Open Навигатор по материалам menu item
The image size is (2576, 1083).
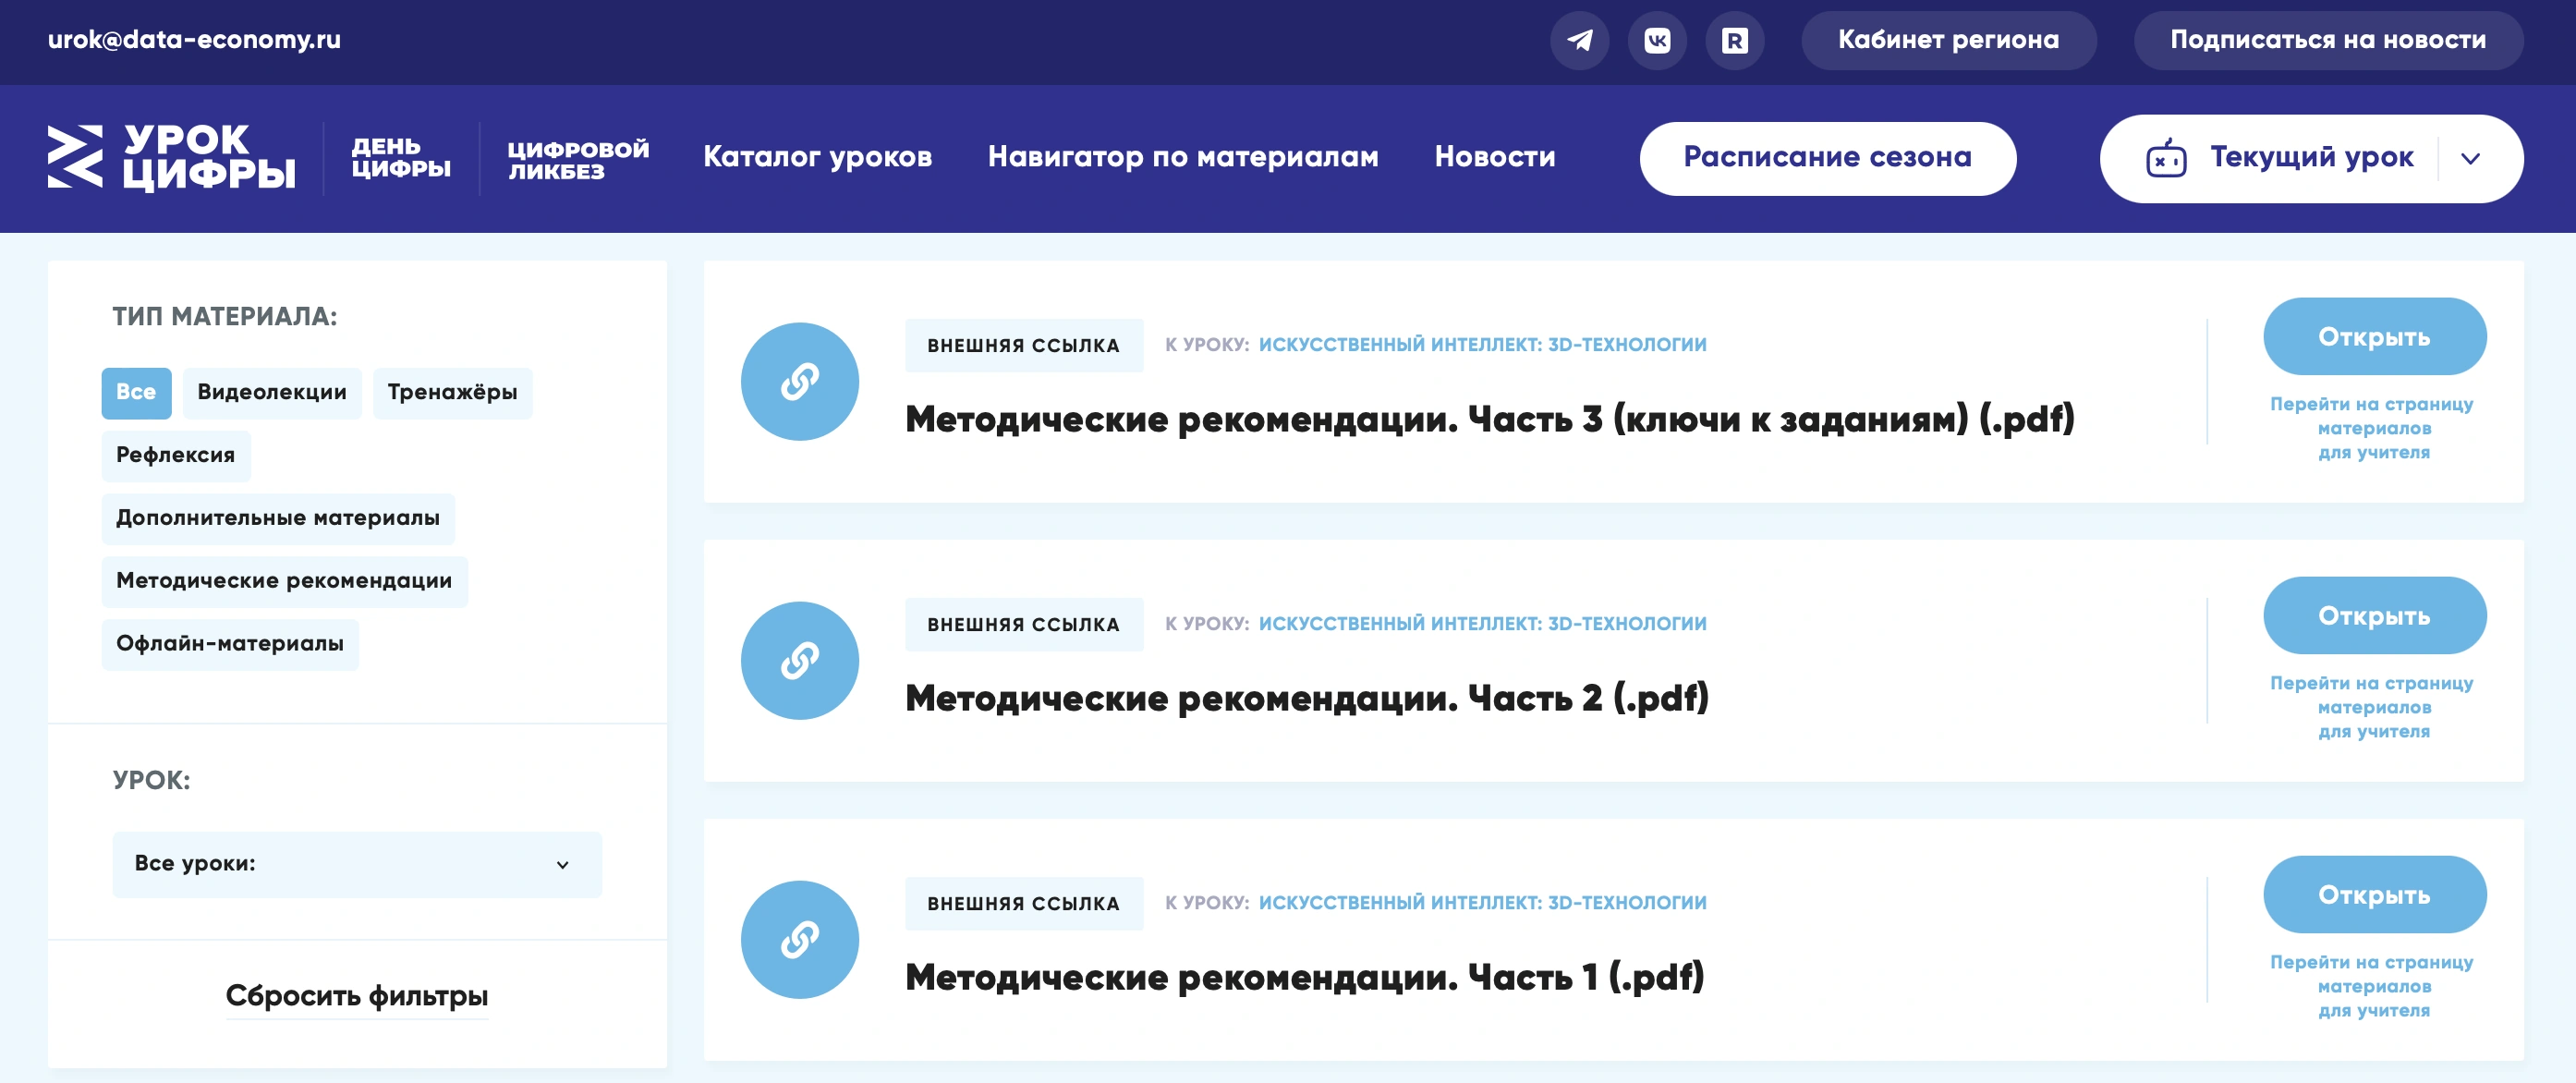pyautogui.click(x=1183, y=157)
